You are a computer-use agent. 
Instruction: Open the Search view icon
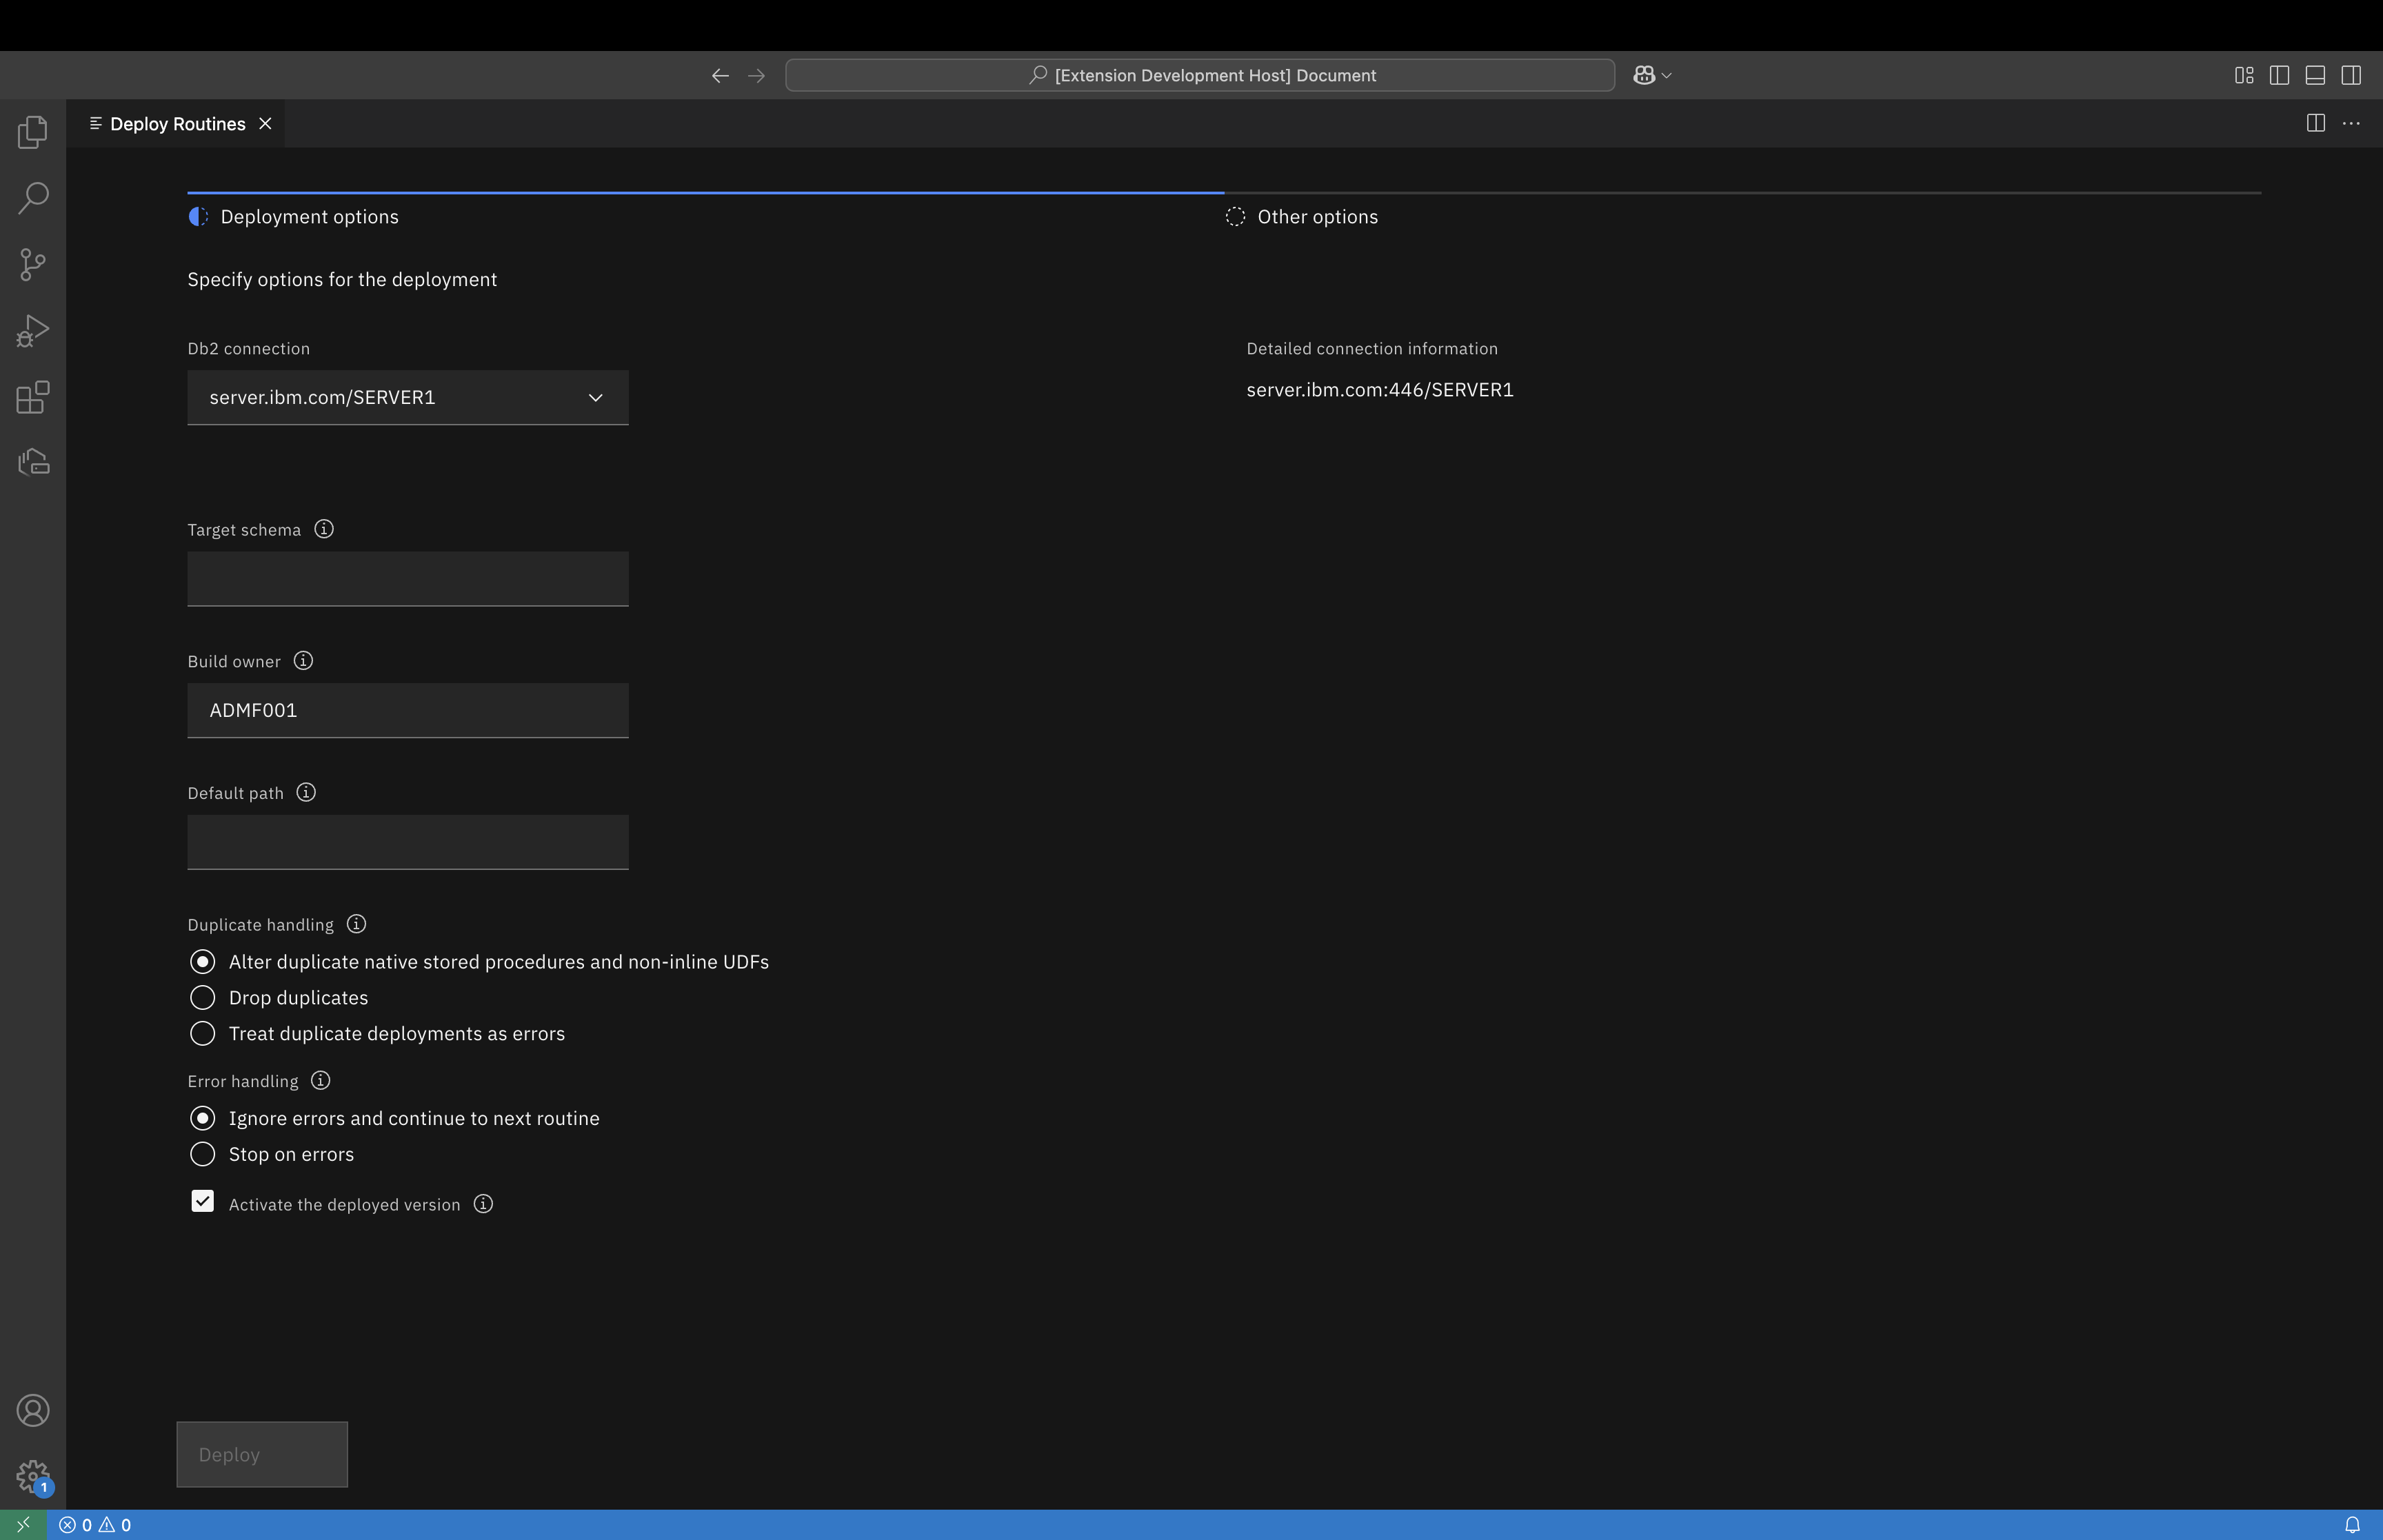(33, 198)
